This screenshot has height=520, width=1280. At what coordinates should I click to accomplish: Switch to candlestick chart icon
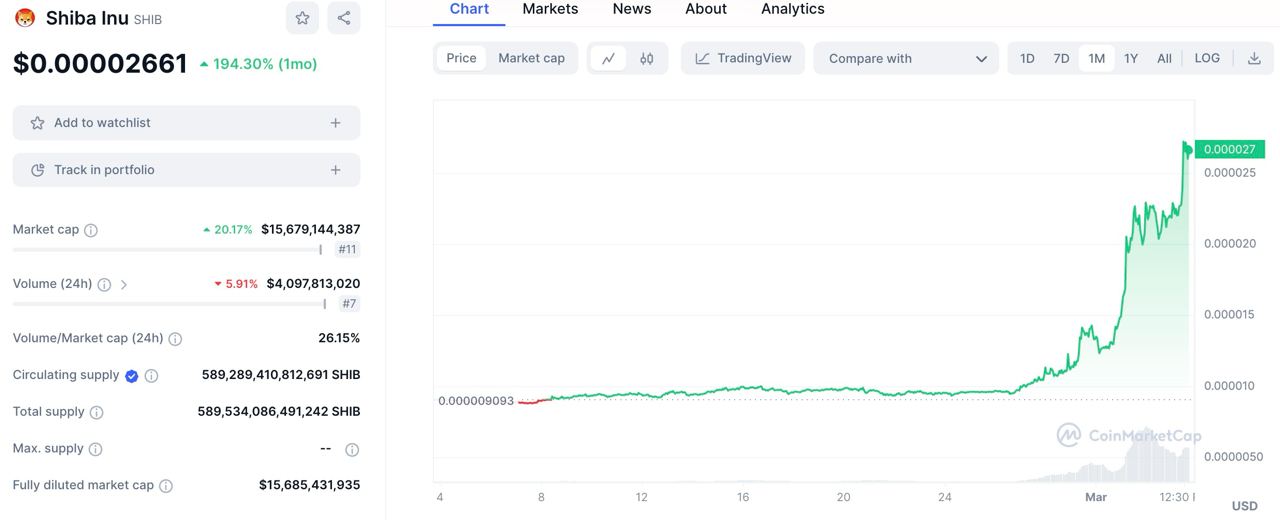[647, 58]
